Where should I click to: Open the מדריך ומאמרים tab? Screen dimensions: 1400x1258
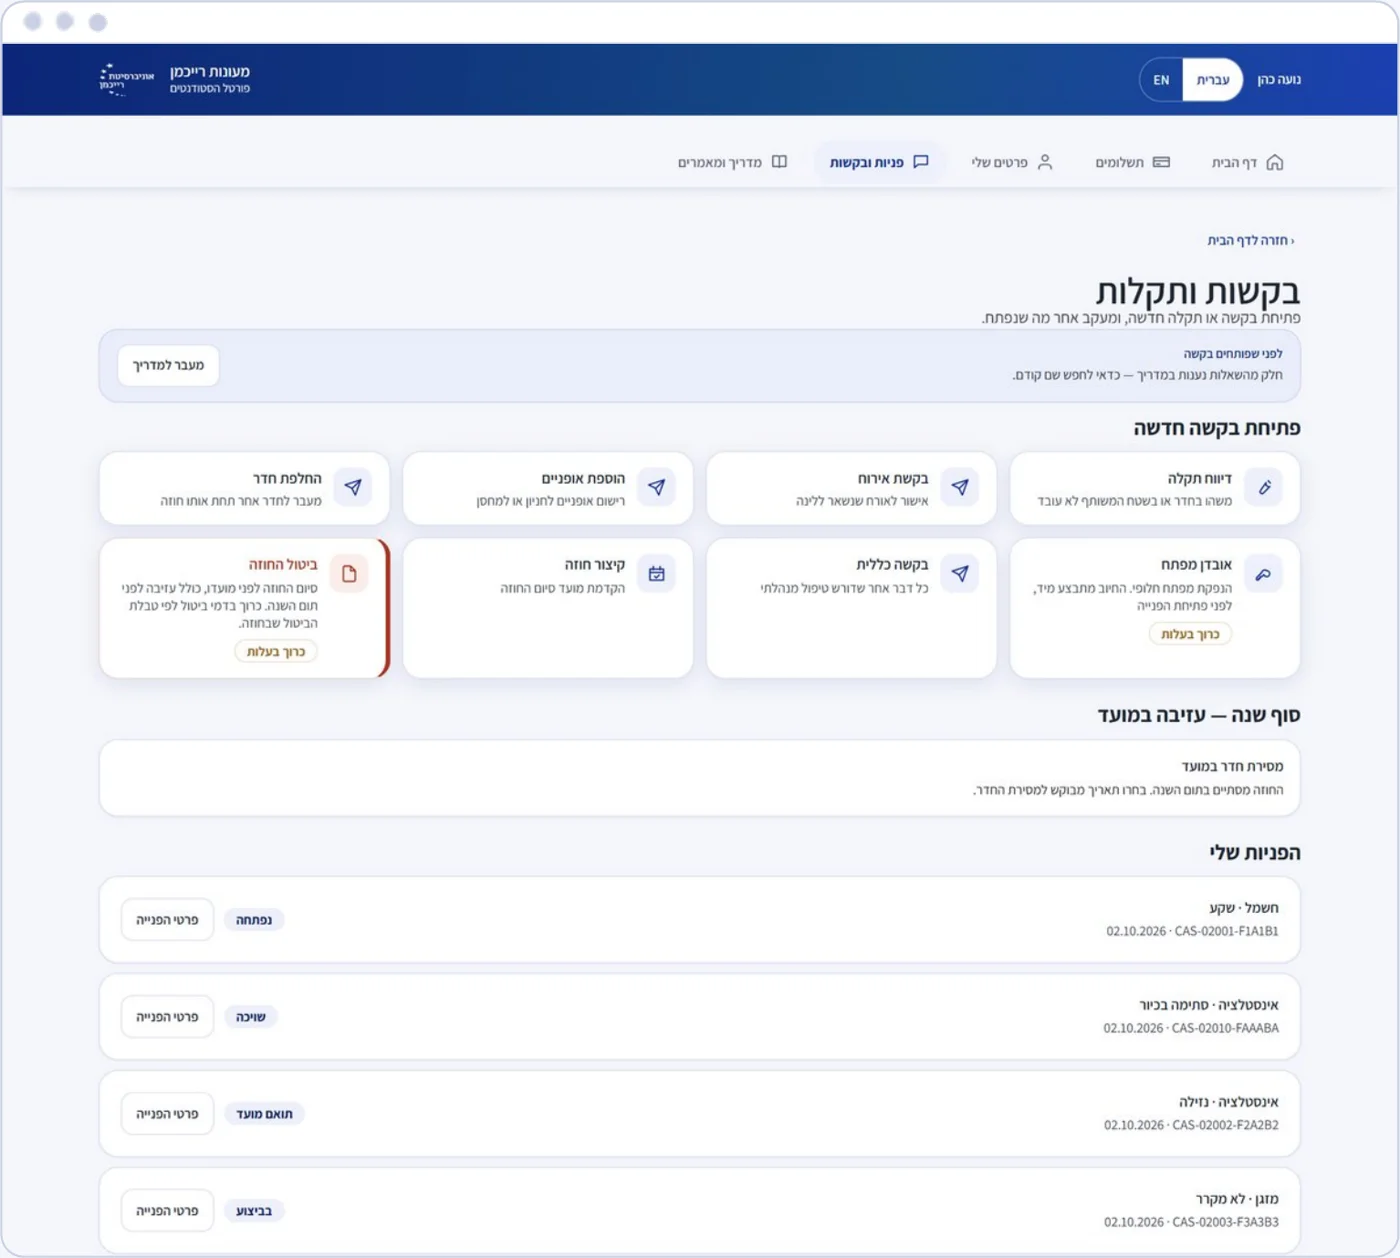pos(733,162)
